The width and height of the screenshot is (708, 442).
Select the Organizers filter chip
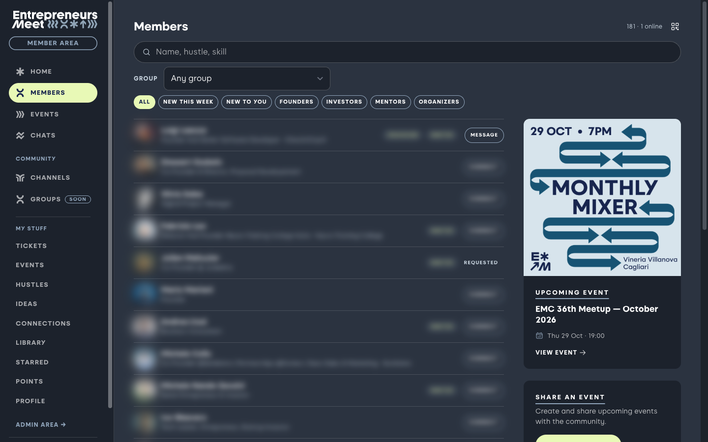(439, 102)
